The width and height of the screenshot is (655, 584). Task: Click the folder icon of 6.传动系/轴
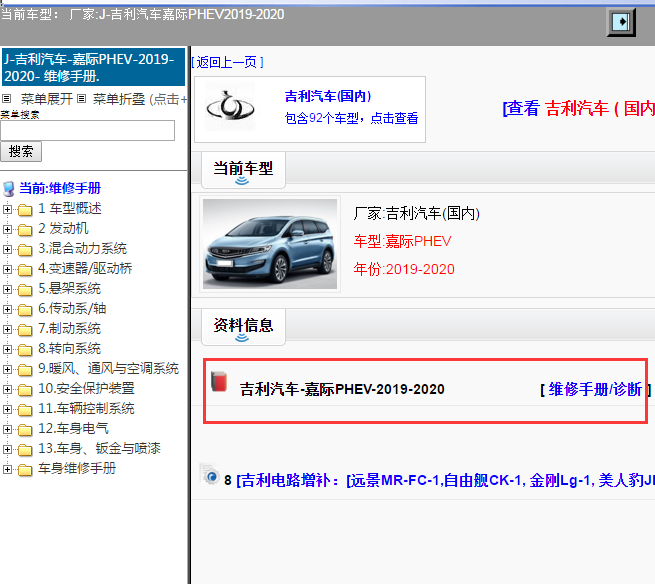pos(25,310)
